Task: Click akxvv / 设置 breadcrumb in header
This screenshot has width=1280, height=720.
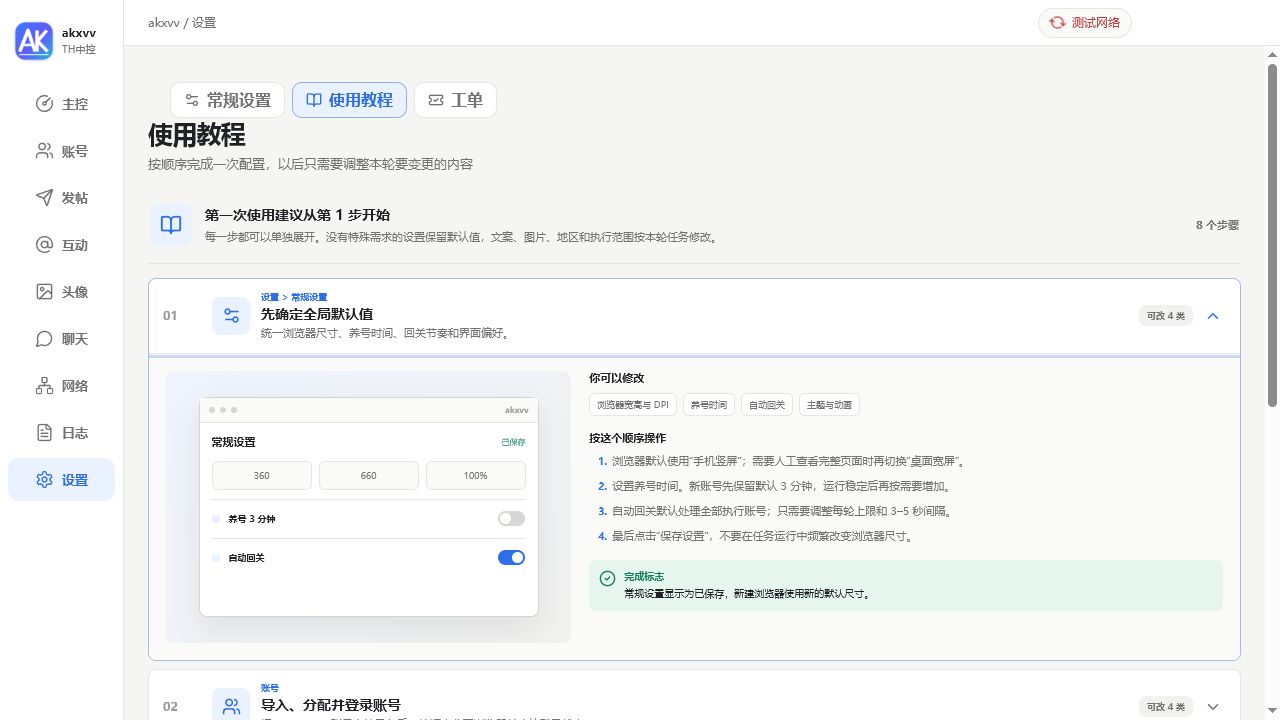Action: coord(182,22)
